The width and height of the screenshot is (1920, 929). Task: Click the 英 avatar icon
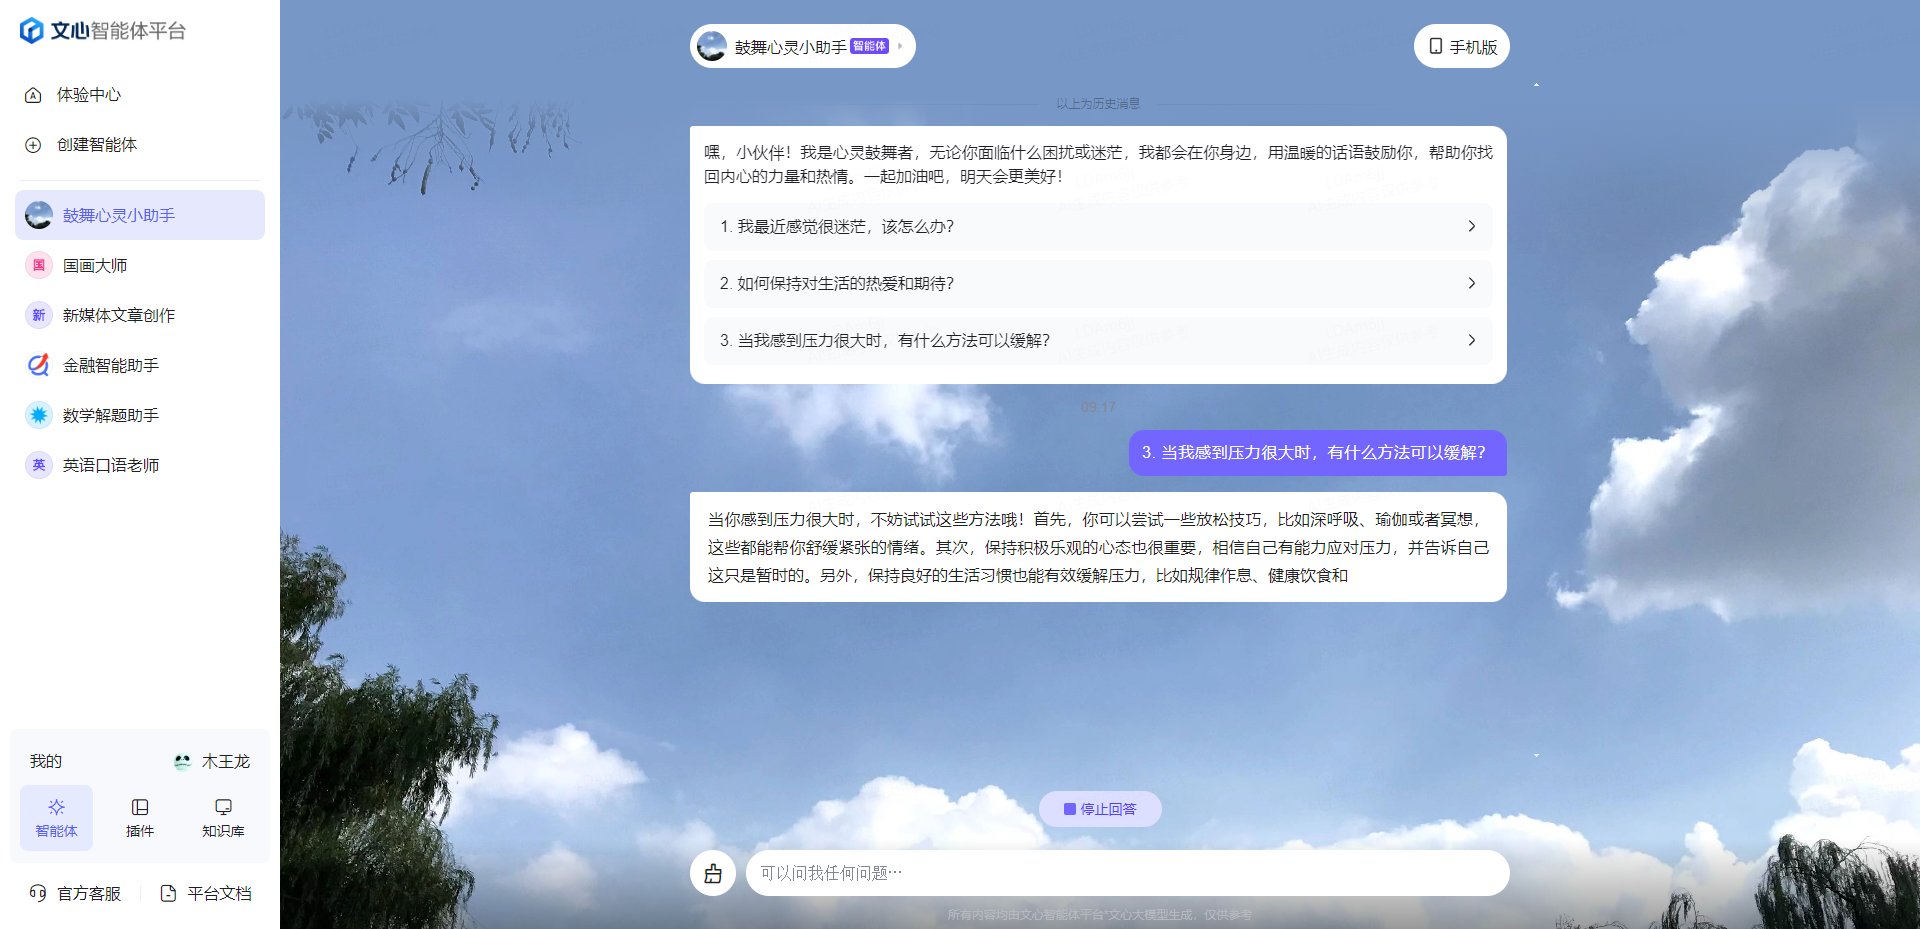(x=39, y=465)
